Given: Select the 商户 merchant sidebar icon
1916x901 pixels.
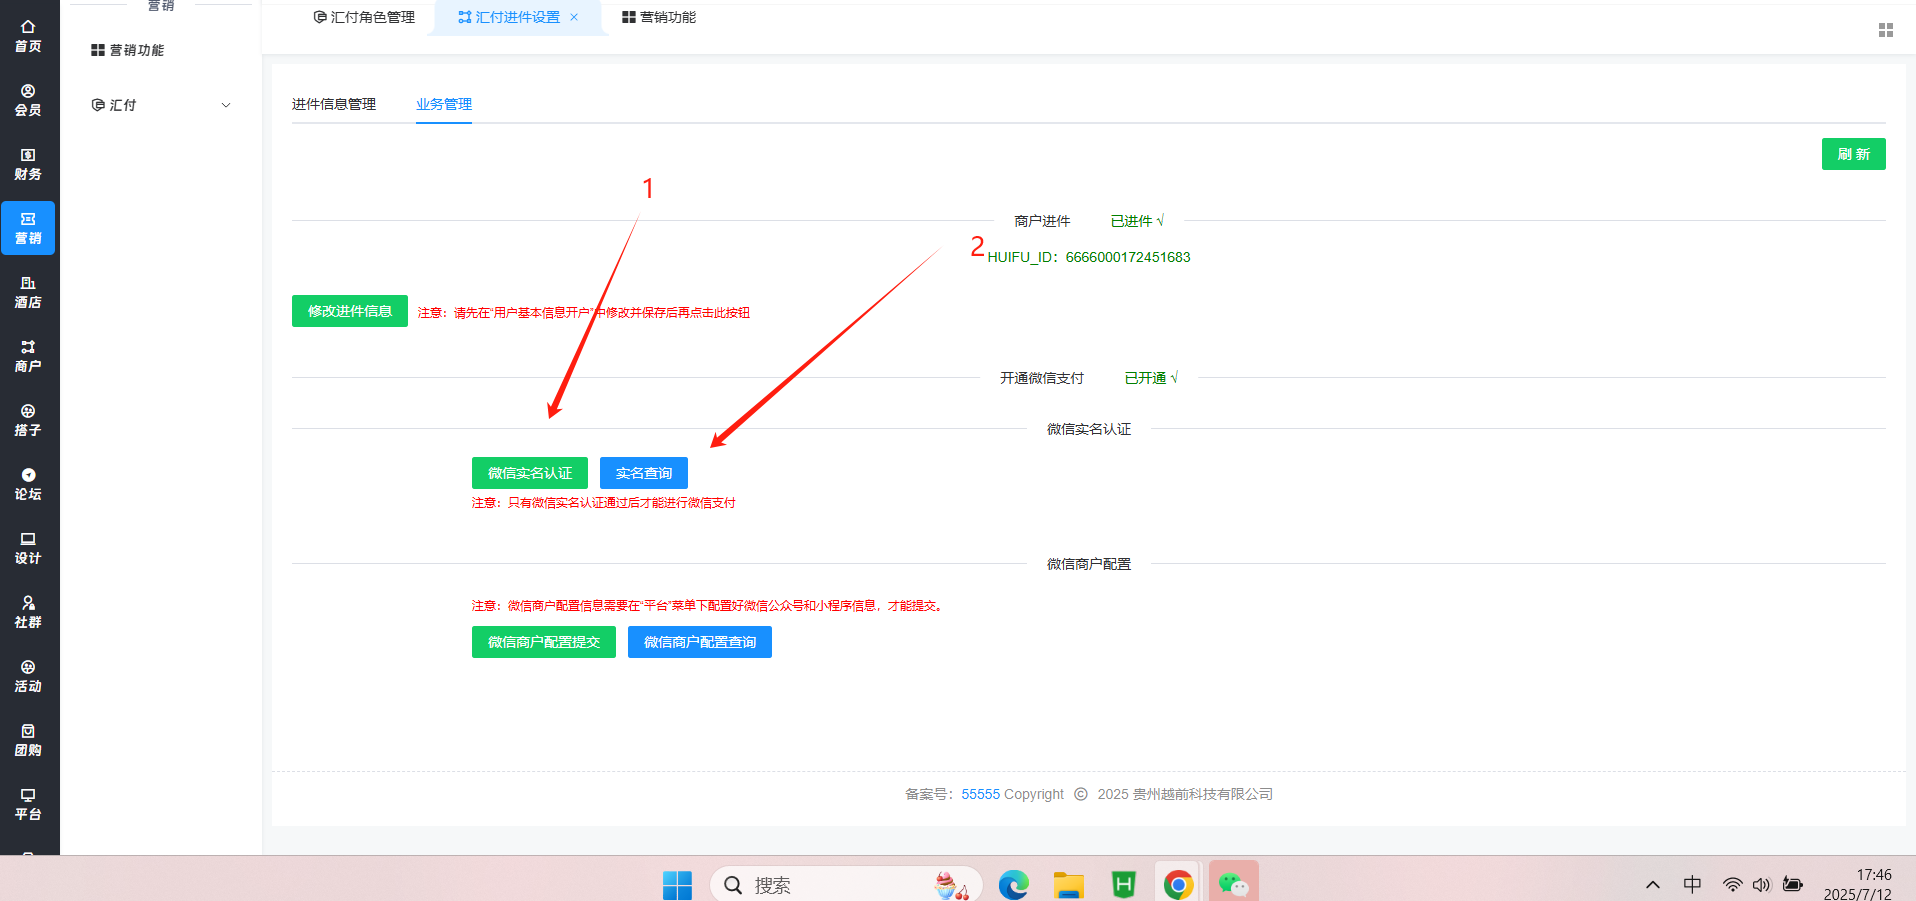Looking at the screenshot, I should (28, 356).
